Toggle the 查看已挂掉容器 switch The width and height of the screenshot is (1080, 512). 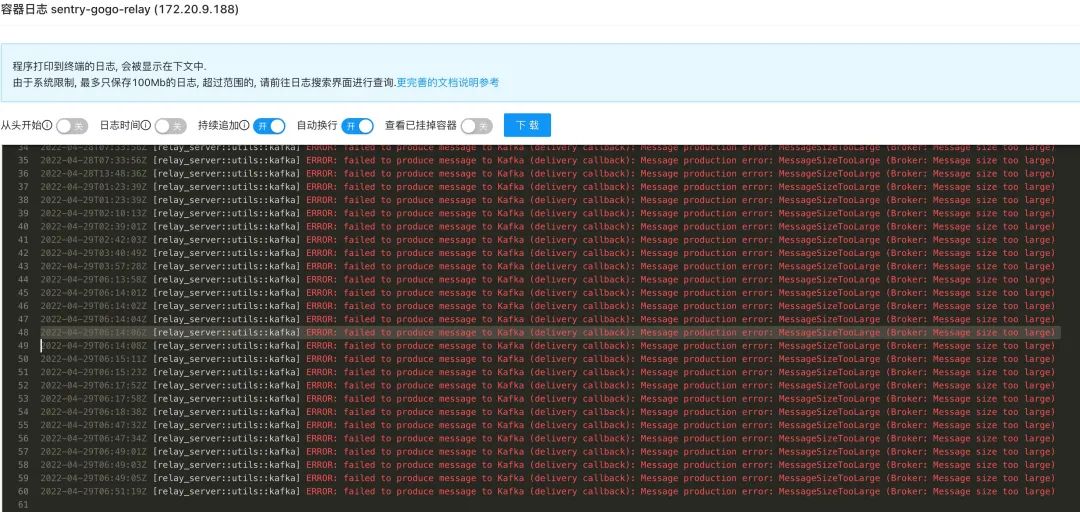(477, 126)
